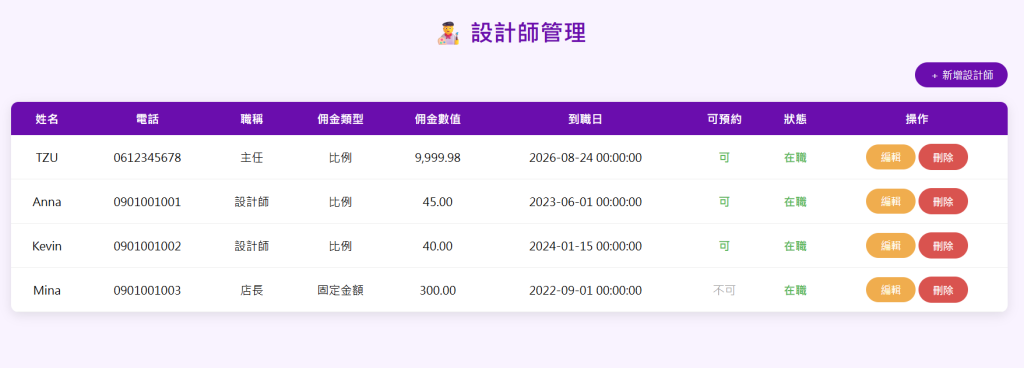Click the 新增設計師 add designer button

click(961, 75)
